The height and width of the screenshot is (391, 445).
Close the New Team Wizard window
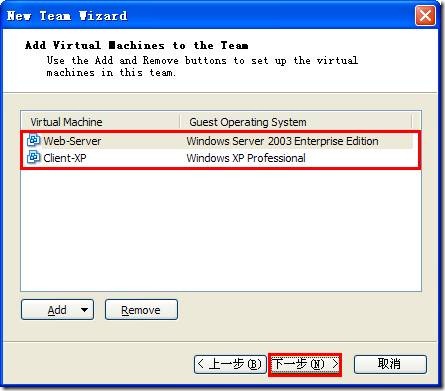(x=425, y=15)
